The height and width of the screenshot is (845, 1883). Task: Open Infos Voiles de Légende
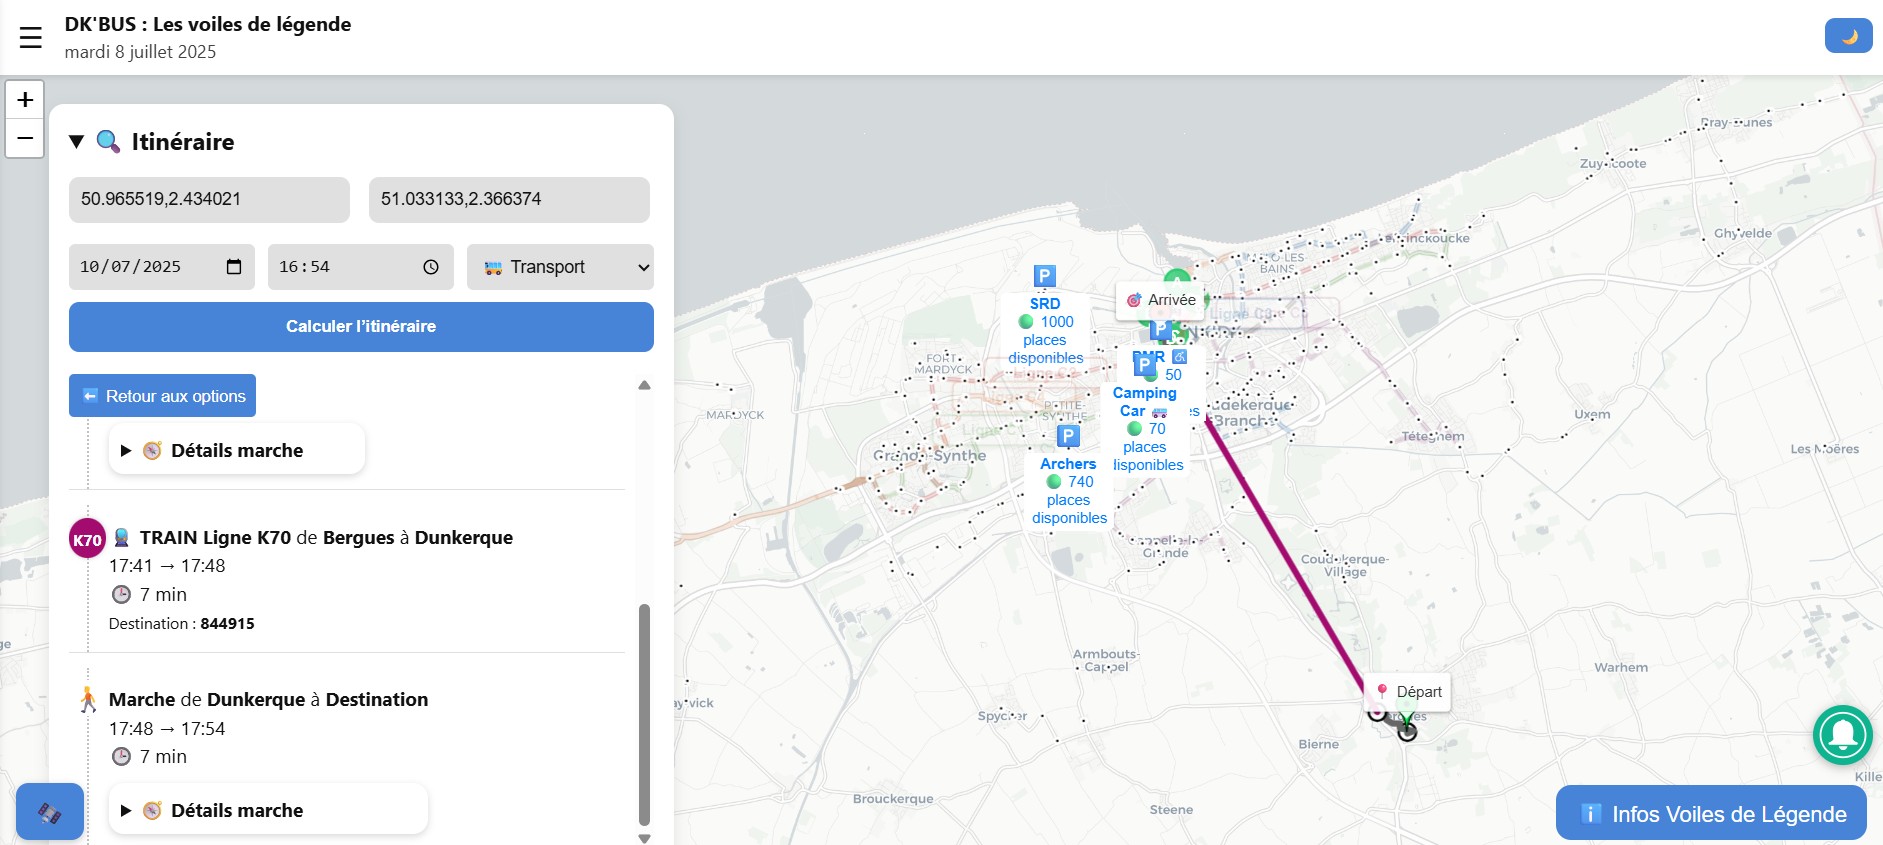[1711, 814]
